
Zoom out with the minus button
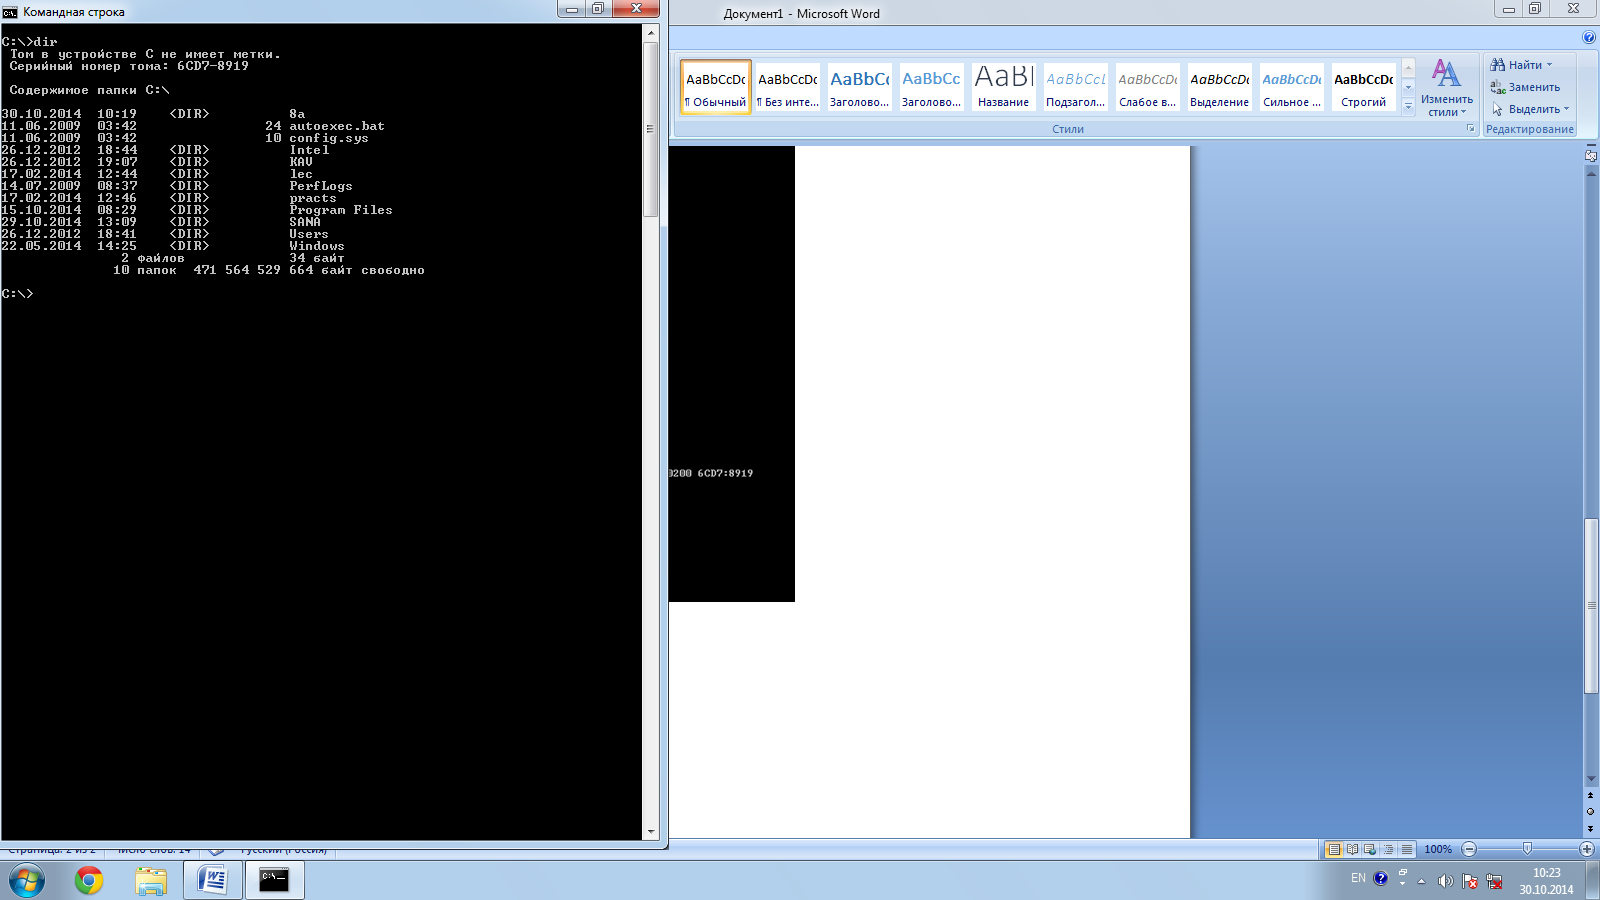click(1469, 849)
